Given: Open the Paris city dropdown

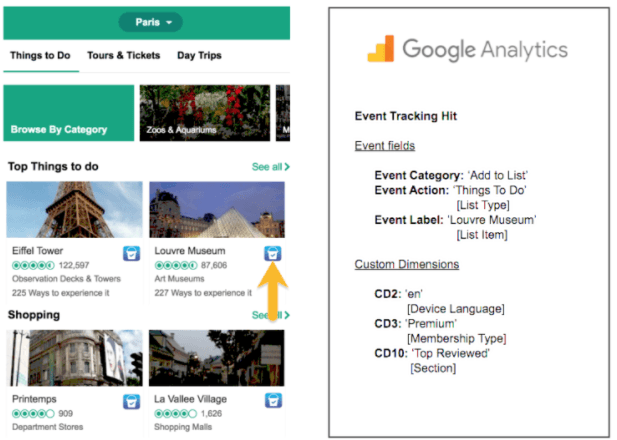Looking at the screenshot, I should 151,22.
